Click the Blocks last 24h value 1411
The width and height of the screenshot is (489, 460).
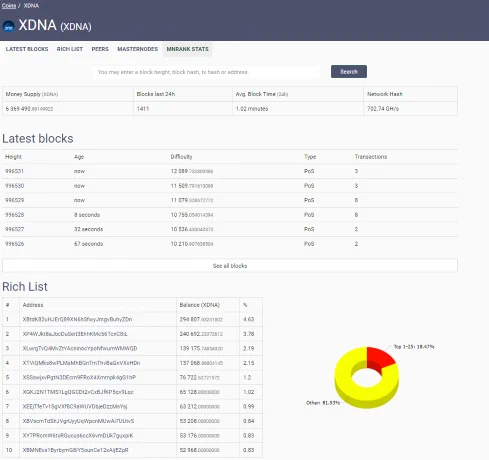(143, 109)
